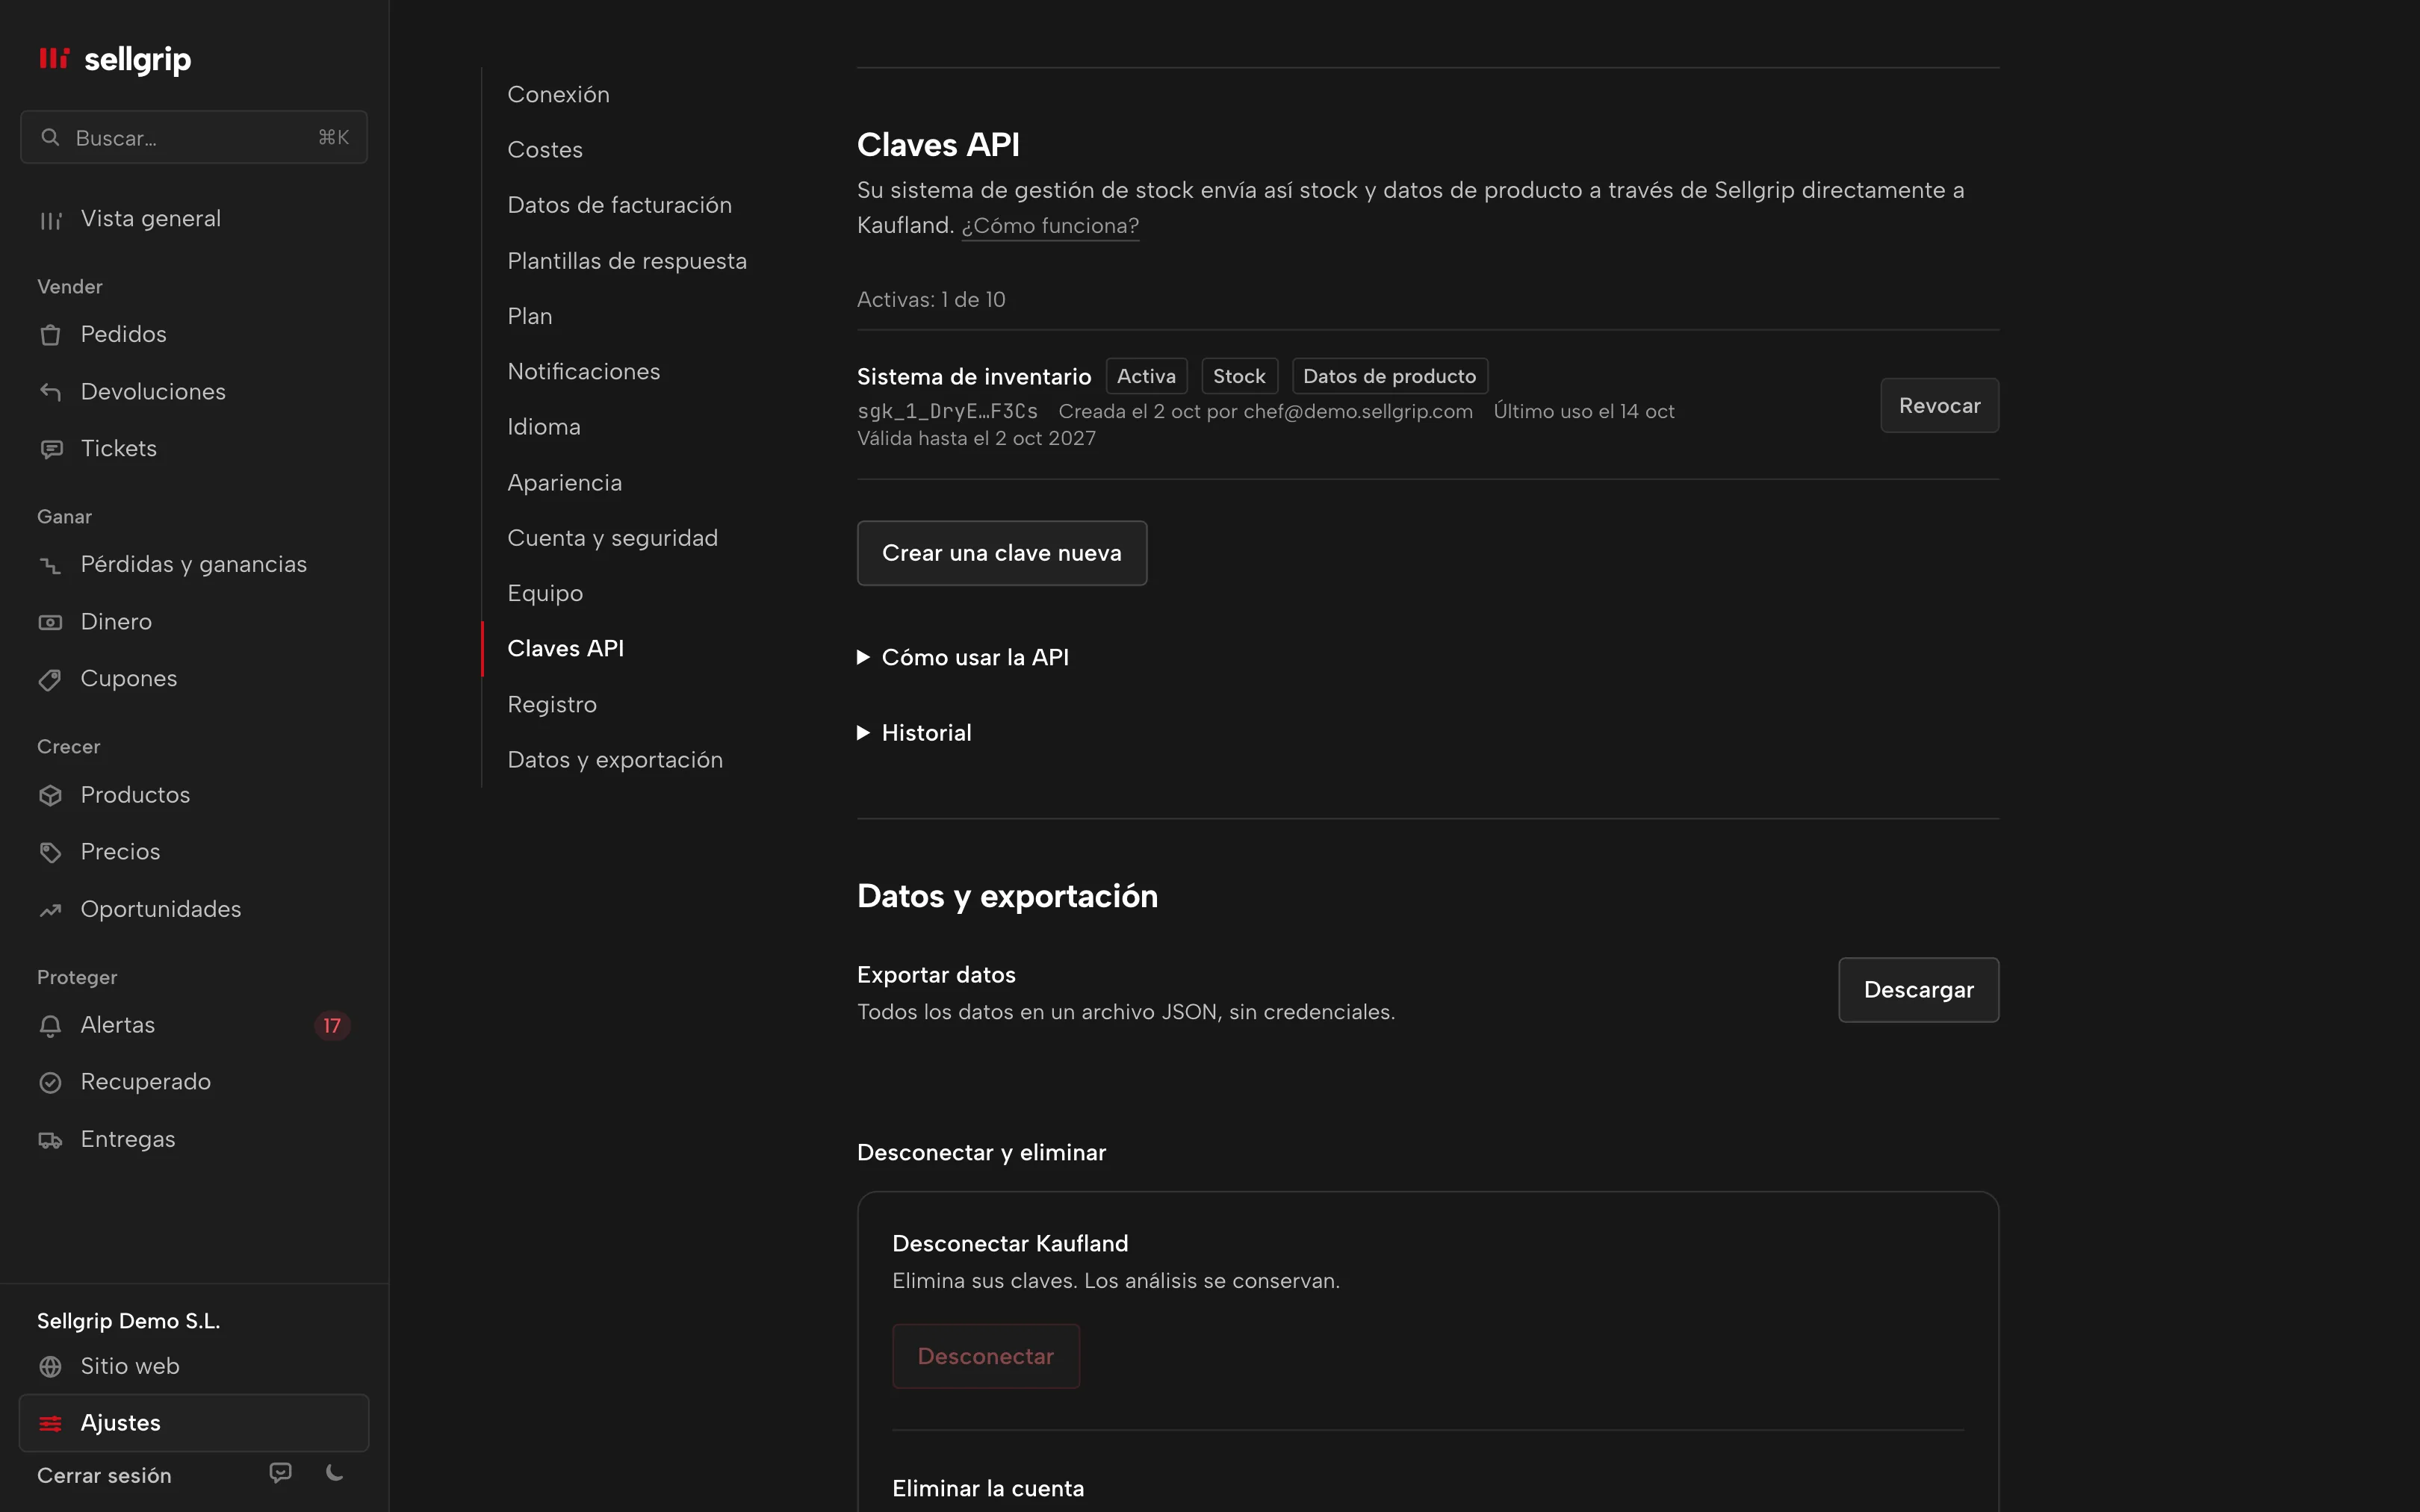Click the Pérdidas y ganancias label in the sidebar
The image size is (2420, 1512).
(x=194, y=565)
